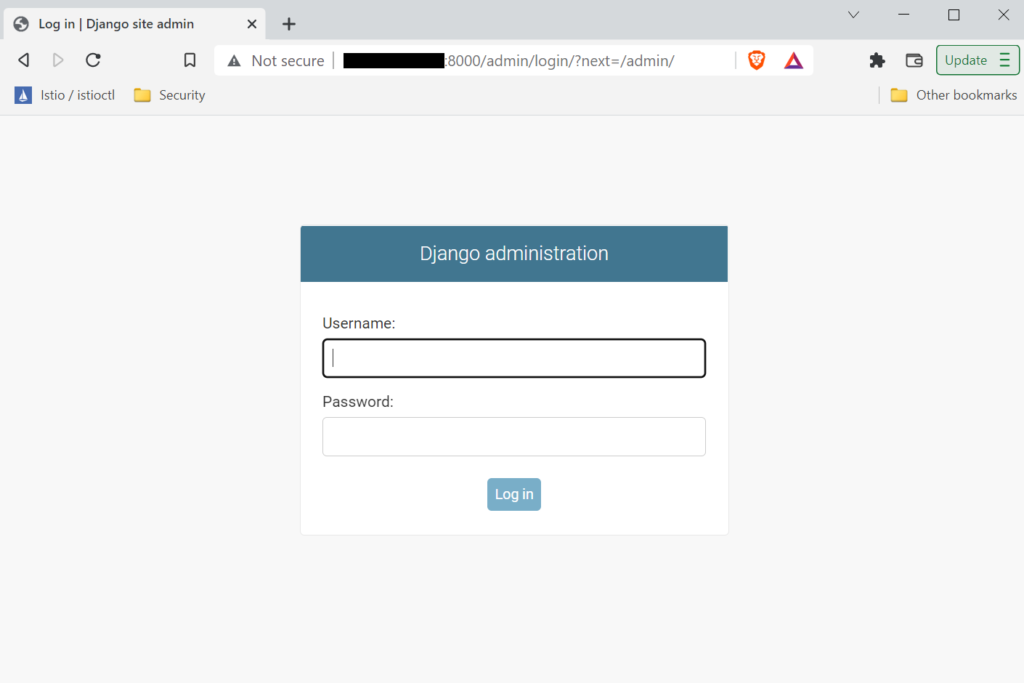Bookmark this page with the star icon
Image resolution: width=1024 pixels, height=683 pixels.
(190, 59)
